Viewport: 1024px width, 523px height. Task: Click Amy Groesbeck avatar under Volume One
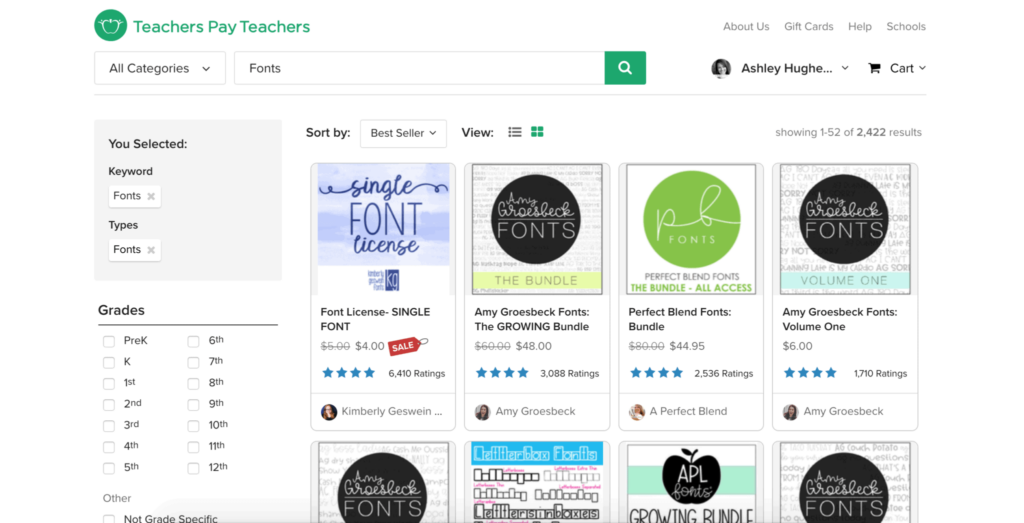coord(790,412)
